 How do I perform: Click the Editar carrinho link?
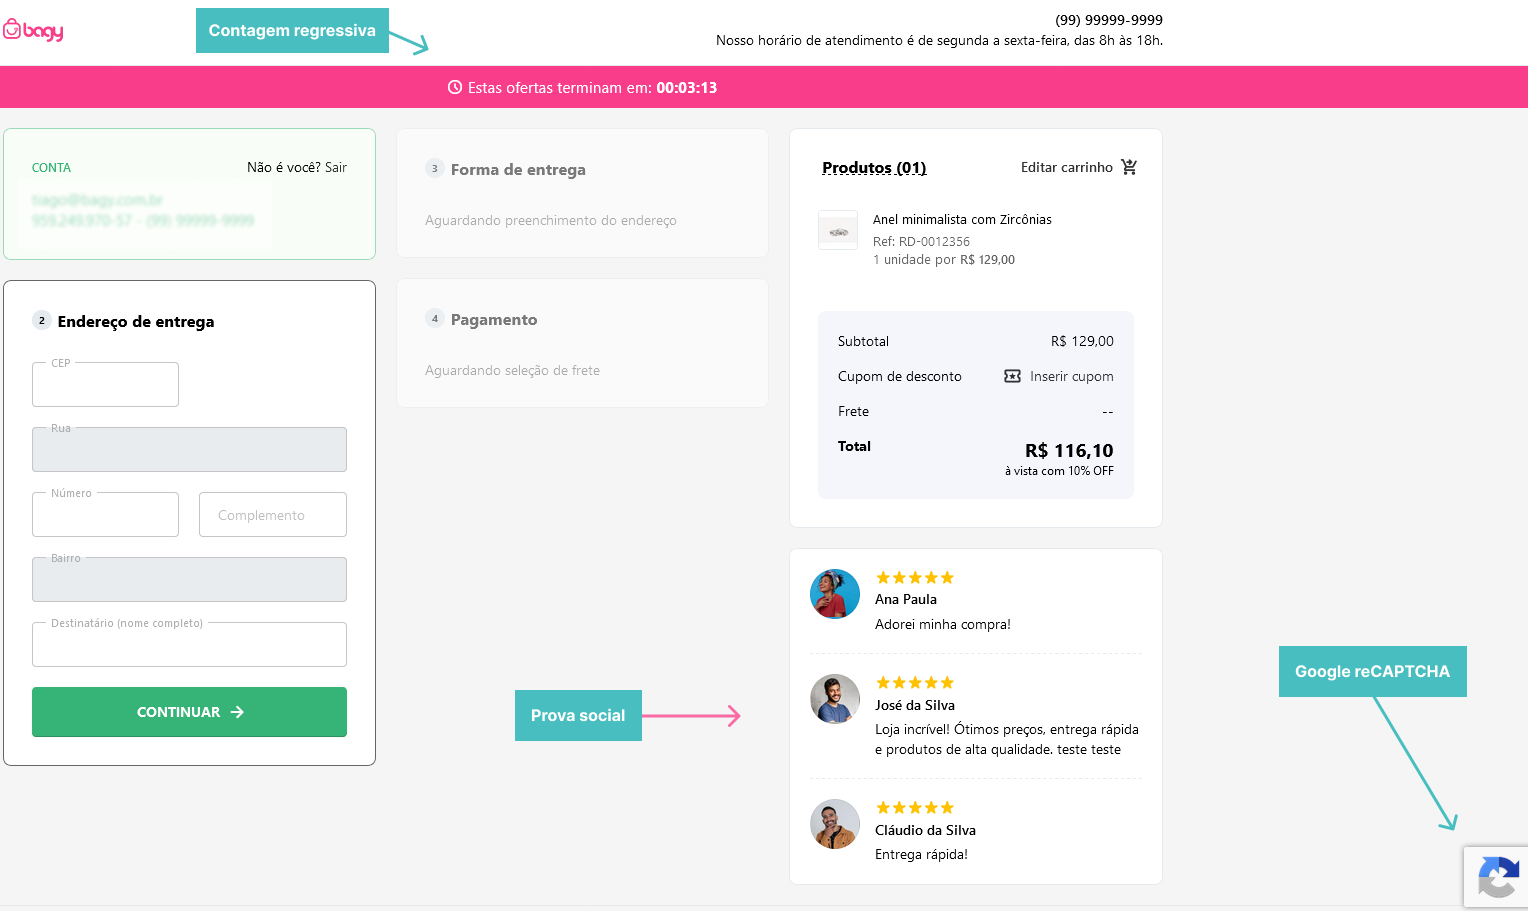[1067, 167]
